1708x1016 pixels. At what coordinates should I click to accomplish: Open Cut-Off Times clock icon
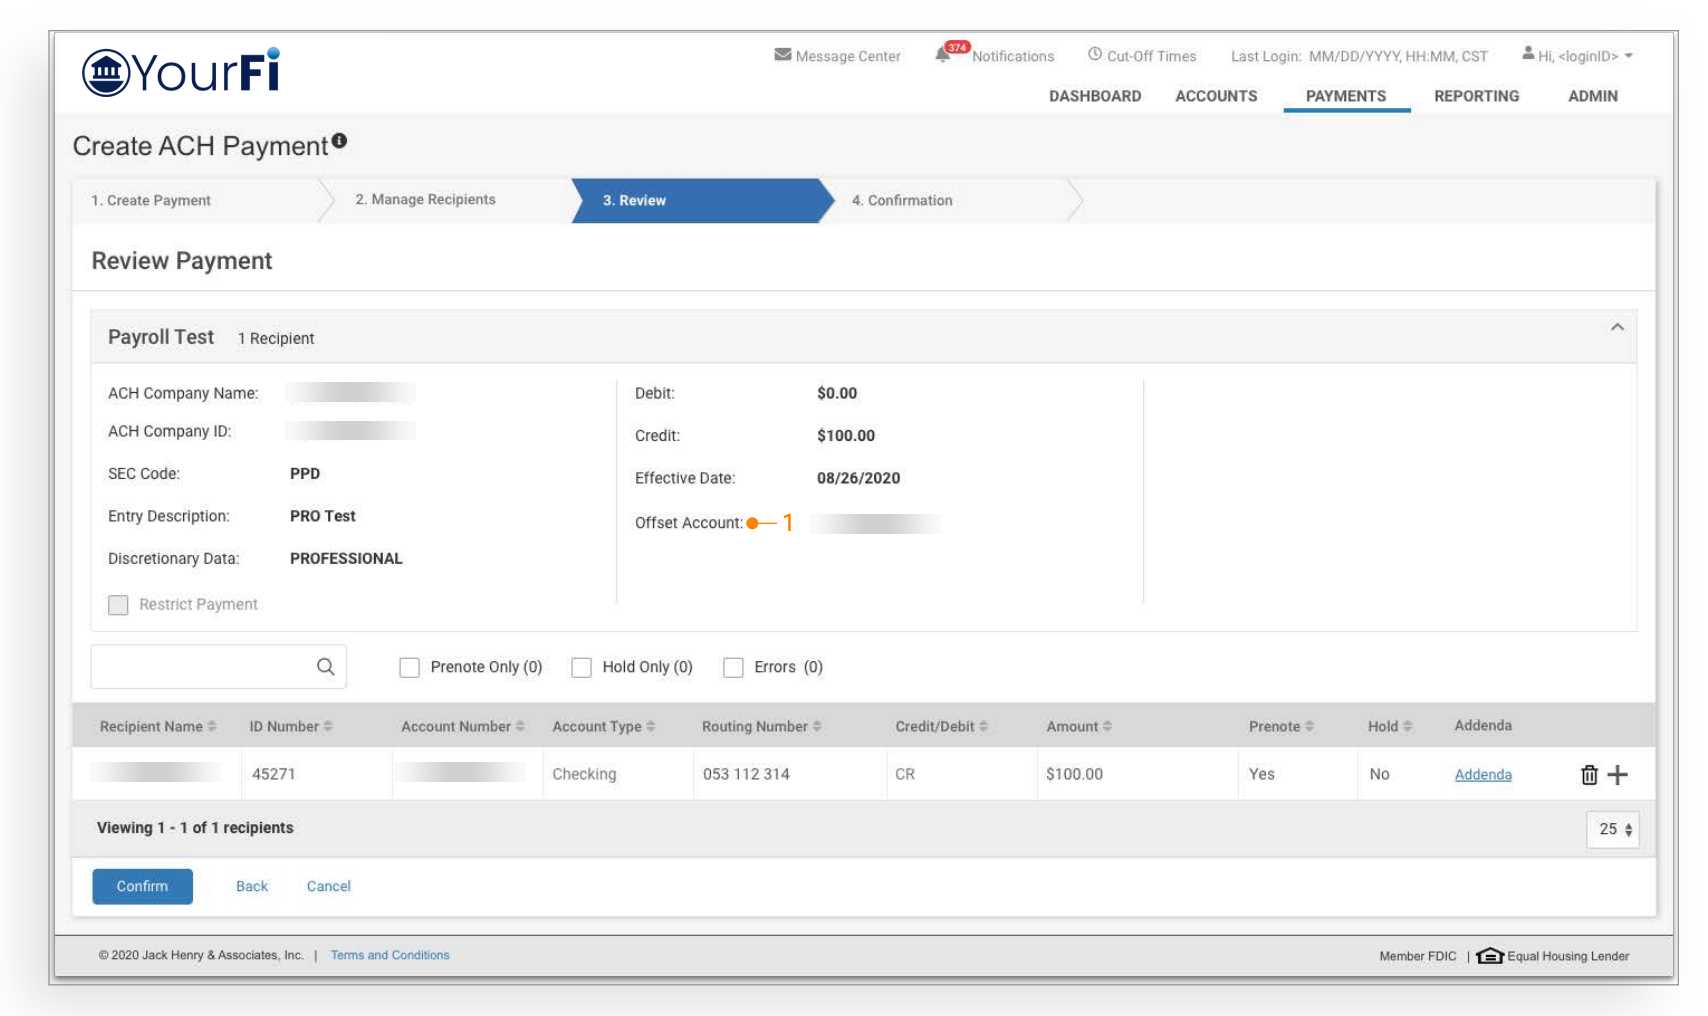(1095, 55)
